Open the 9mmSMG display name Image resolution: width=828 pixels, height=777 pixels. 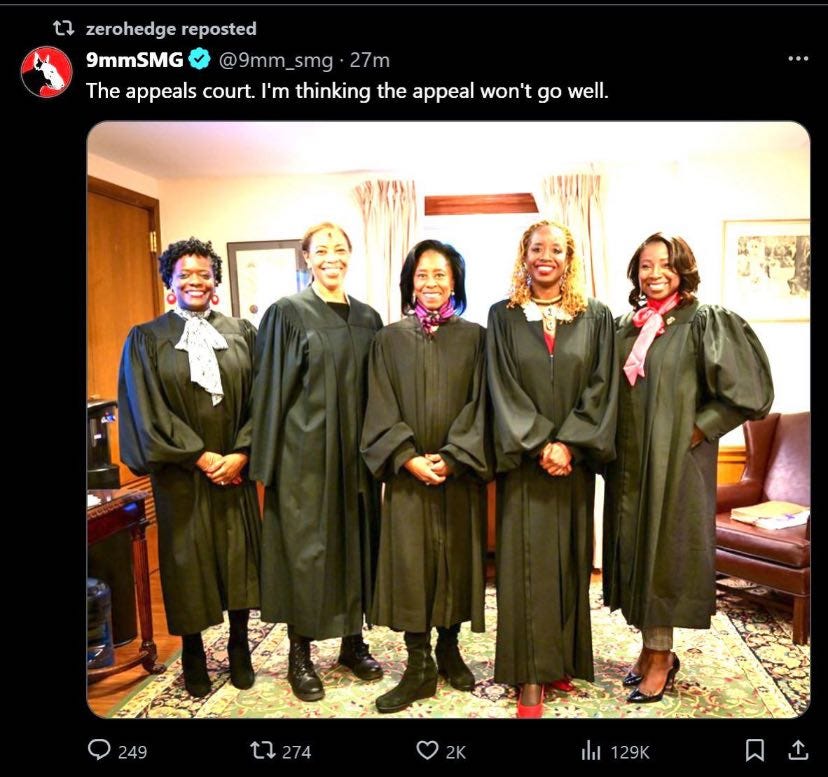click(135, 60)
